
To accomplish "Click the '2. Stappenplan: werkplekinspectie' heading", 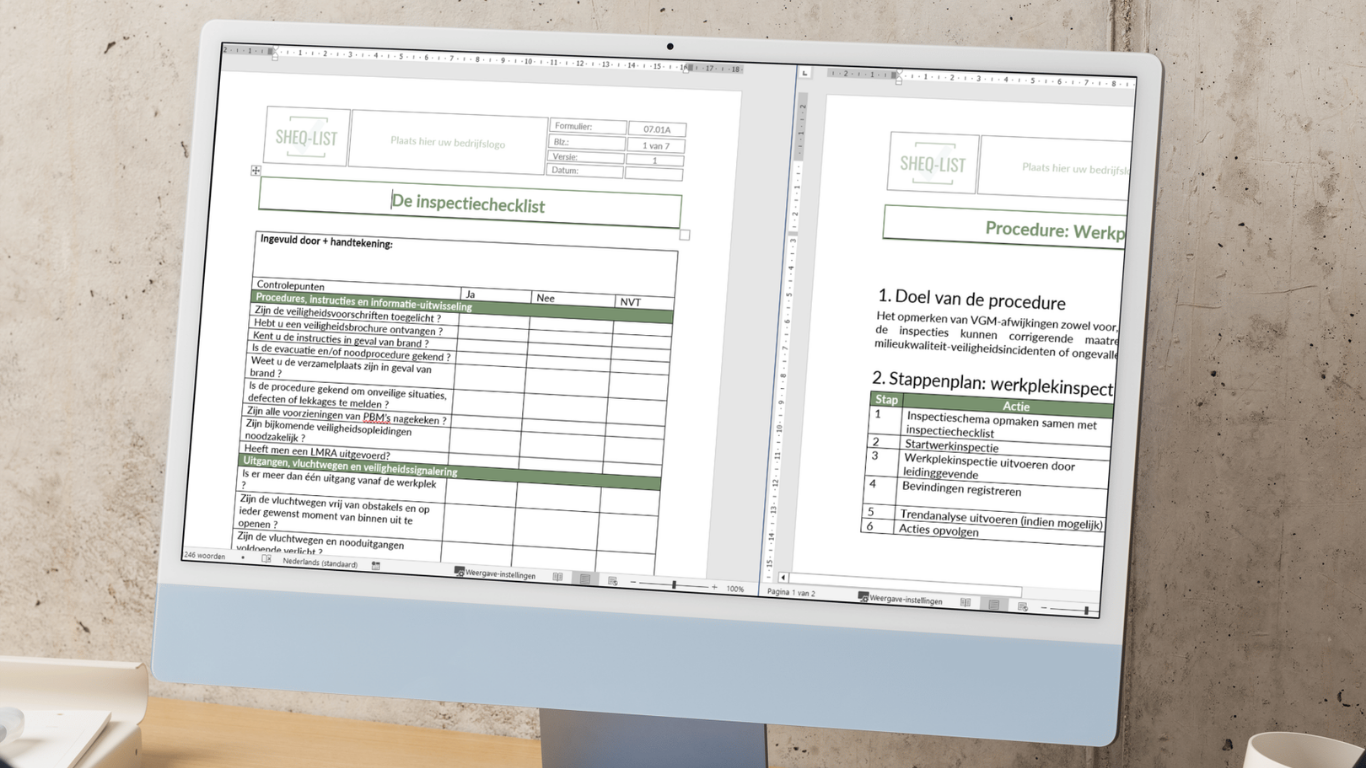I will [993, 385].
